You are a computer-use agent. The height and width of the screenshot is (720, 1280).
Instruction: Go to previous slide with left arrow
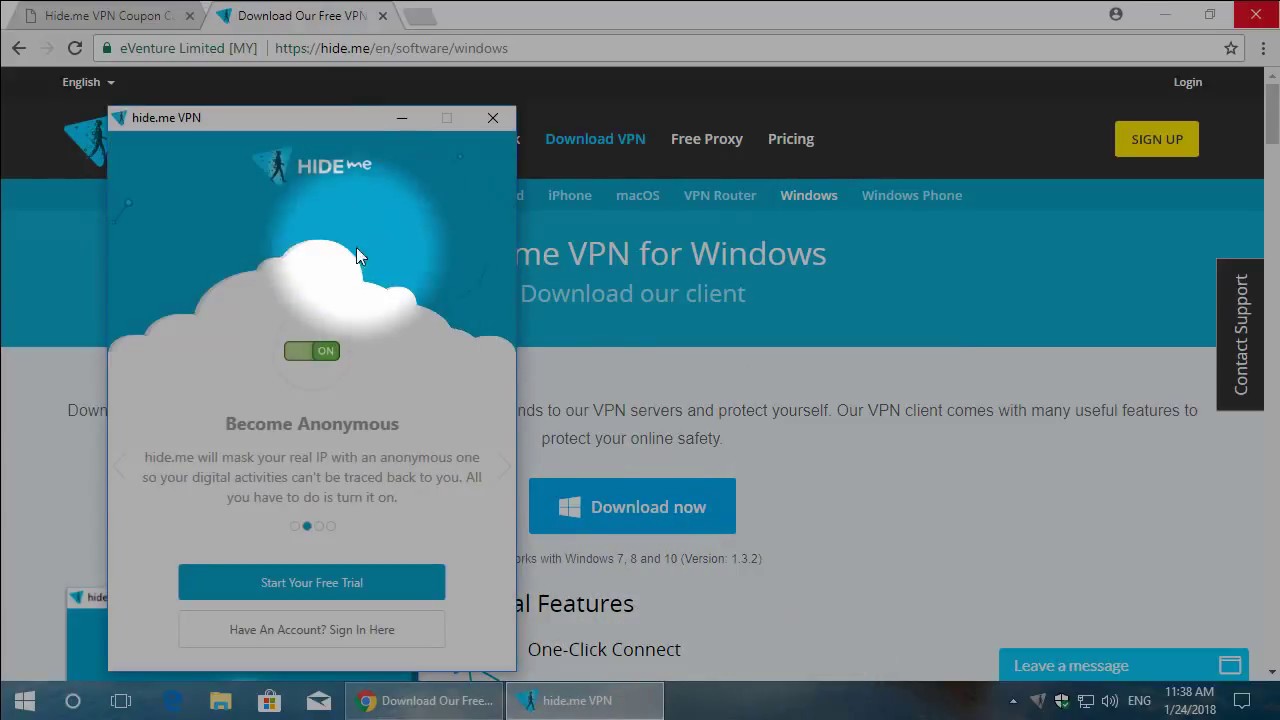coord(121,466)
